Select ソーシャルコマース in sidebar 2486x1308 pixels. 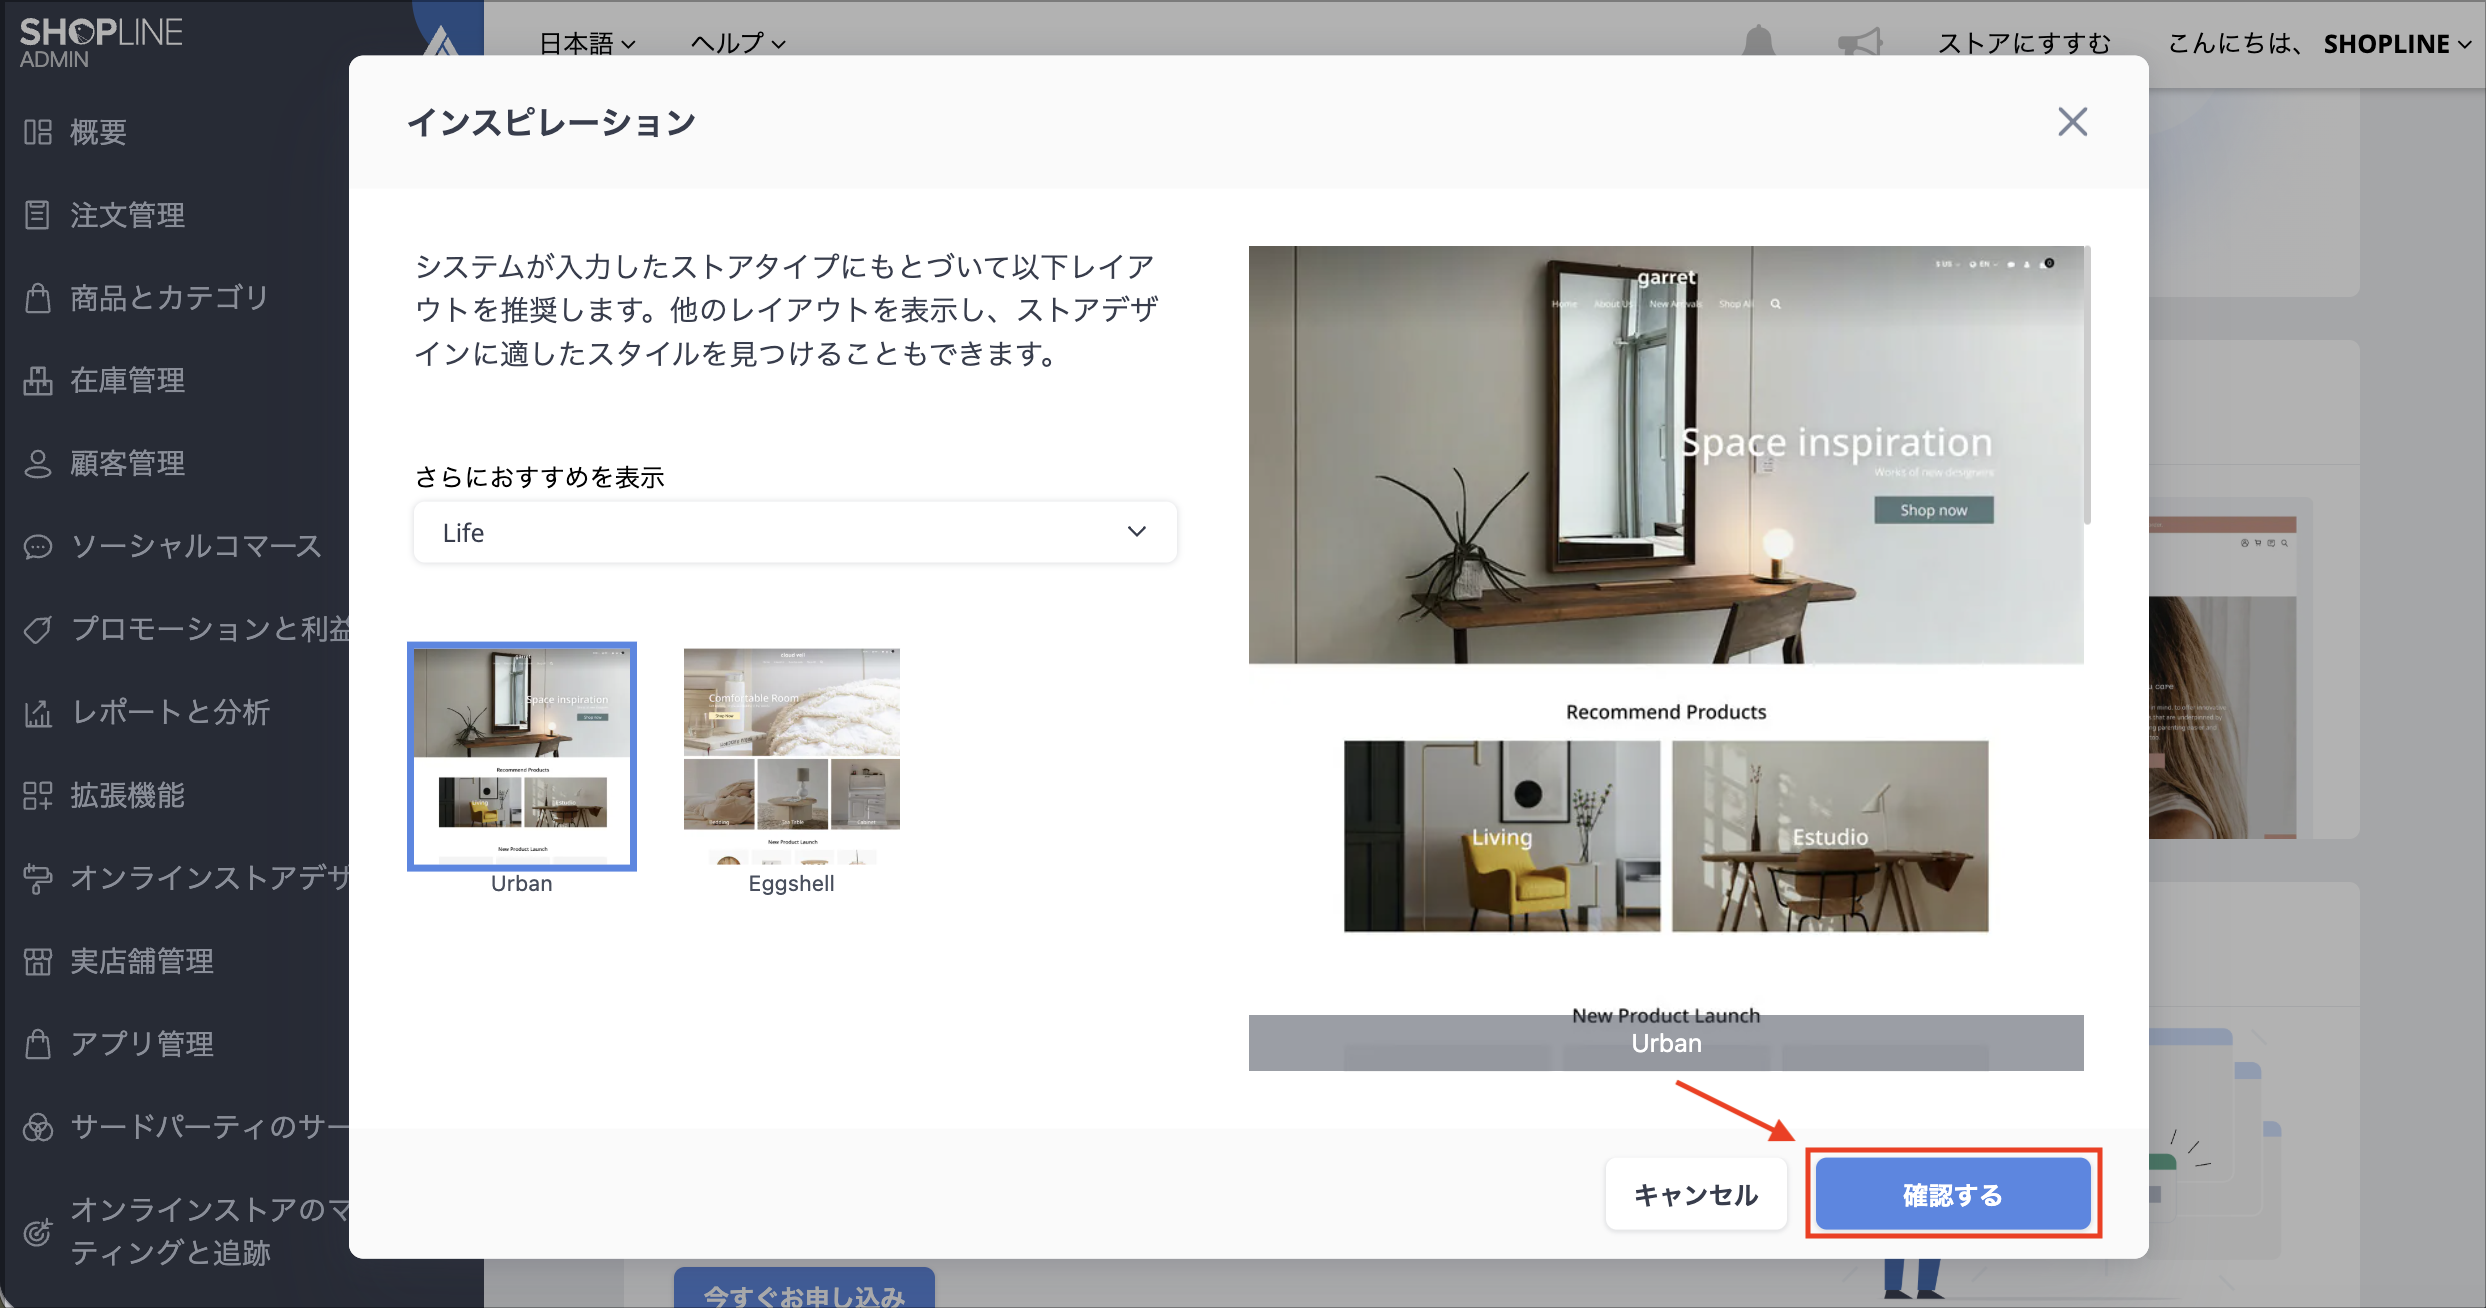point(197,547)
